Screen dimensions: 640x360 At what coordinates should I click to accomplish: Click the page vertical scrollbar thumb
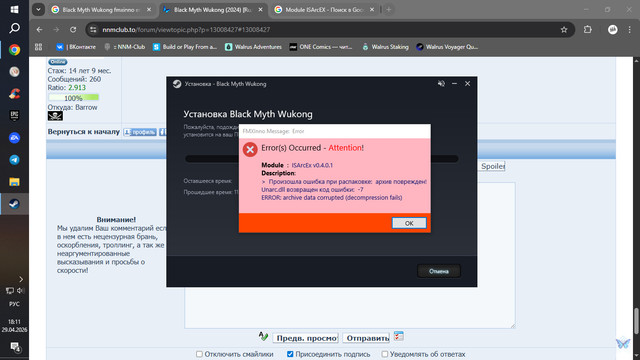(636, 321)
